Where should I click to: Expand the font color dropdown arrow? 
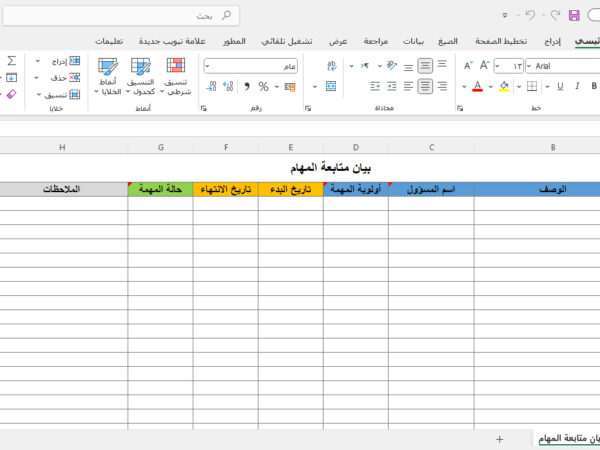(x=464, y=87)
